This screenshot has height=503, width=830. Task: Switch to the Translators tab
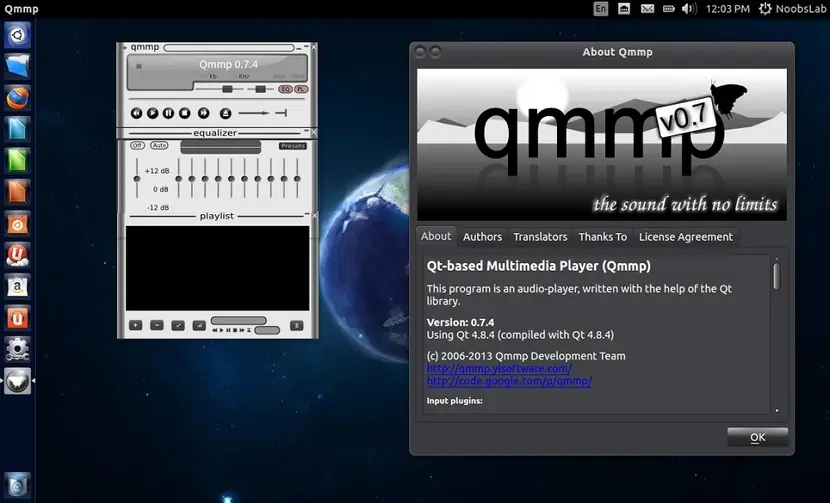click(x=540, y=237)
